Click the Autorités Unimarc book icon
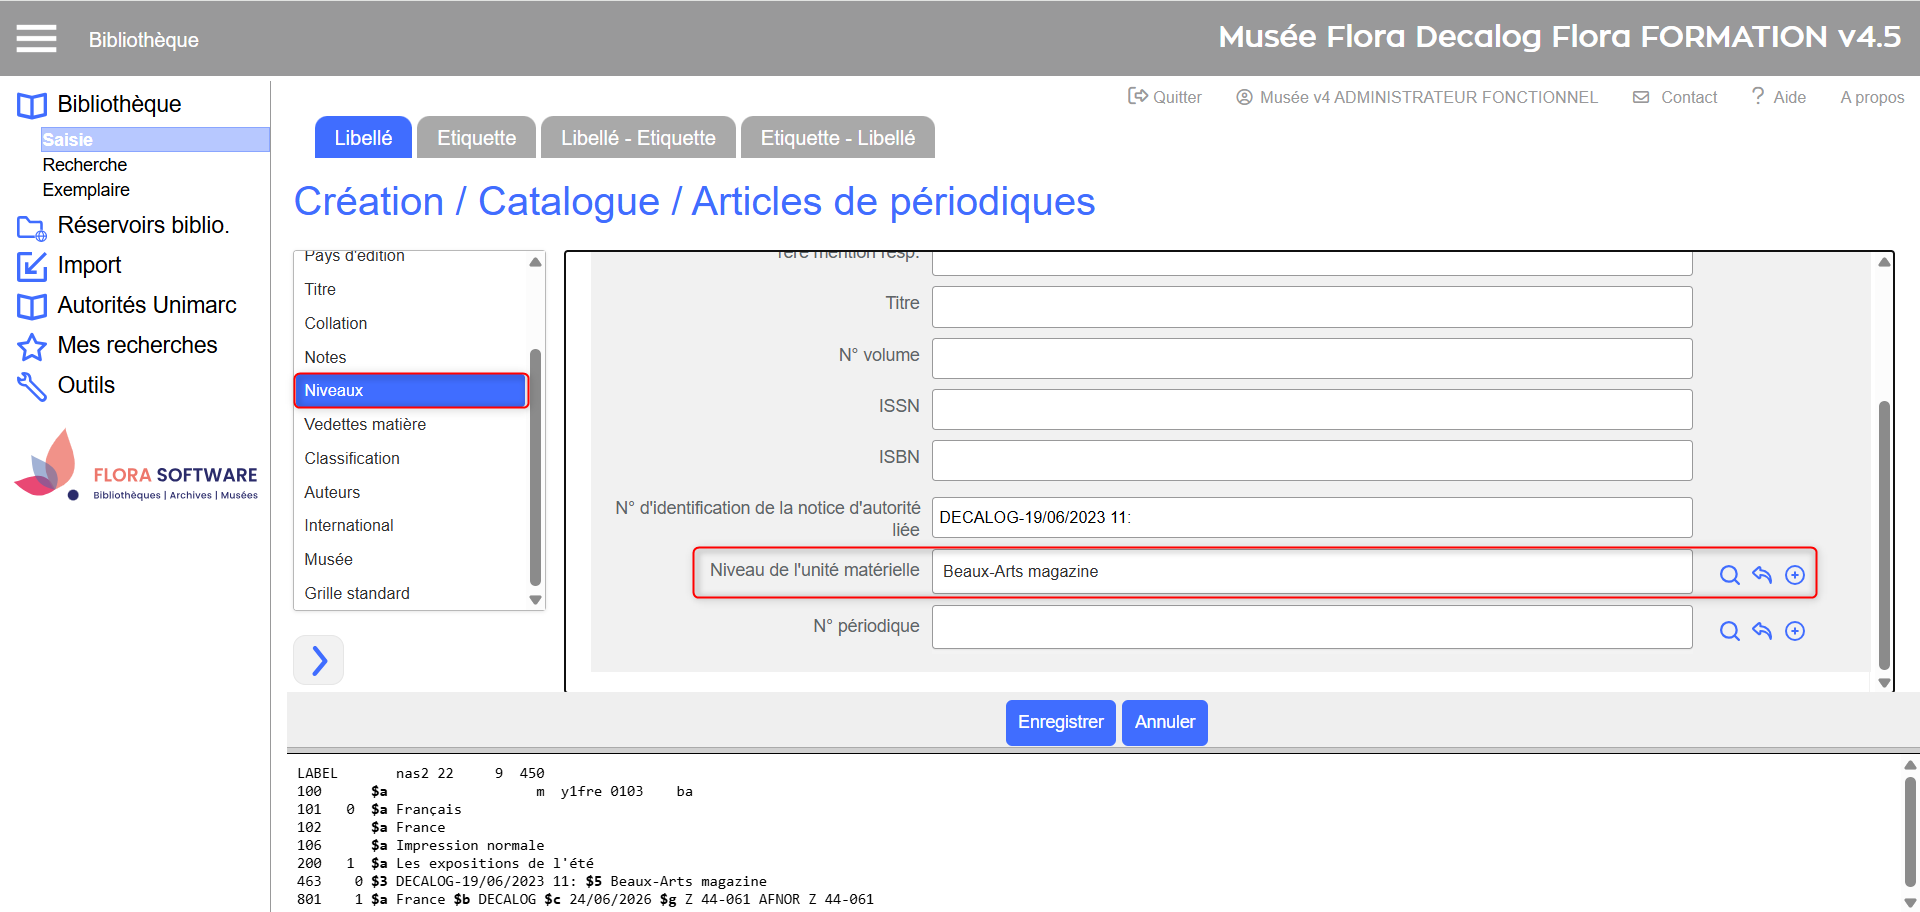Screen dimensions: 1920x912 tap(32, 306)
